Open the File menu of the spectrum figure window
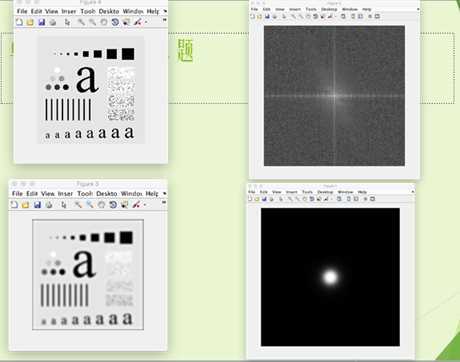This screenshot has height=362, width=460. (x=254, y=9)
